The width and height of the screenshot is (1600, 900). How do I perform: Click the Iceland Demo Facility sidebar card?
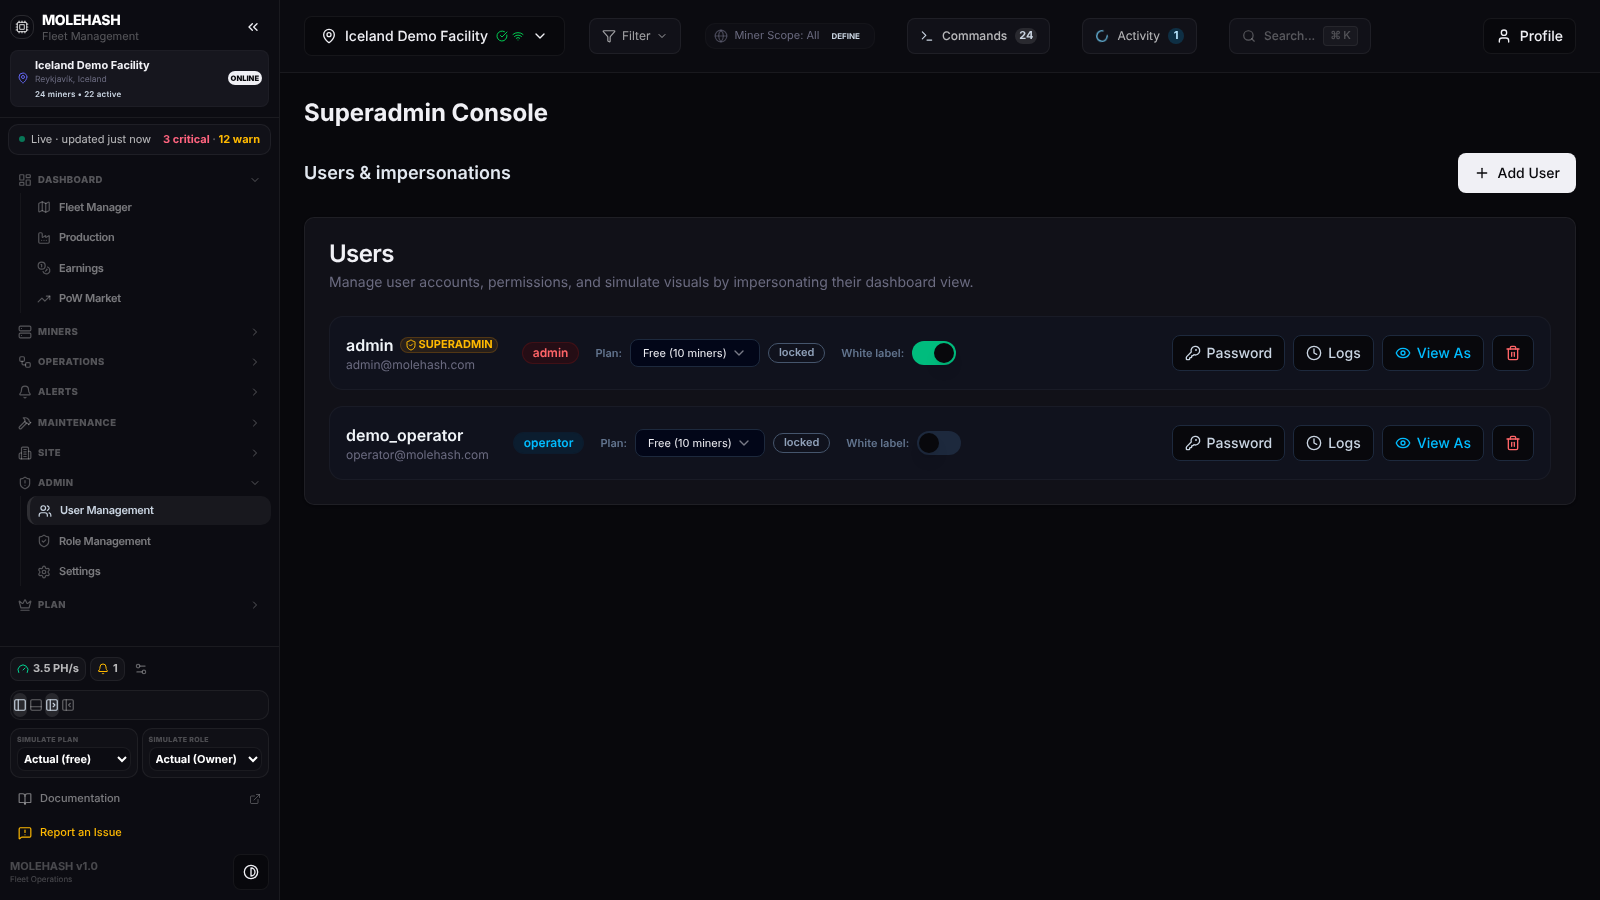pos(139,79)
